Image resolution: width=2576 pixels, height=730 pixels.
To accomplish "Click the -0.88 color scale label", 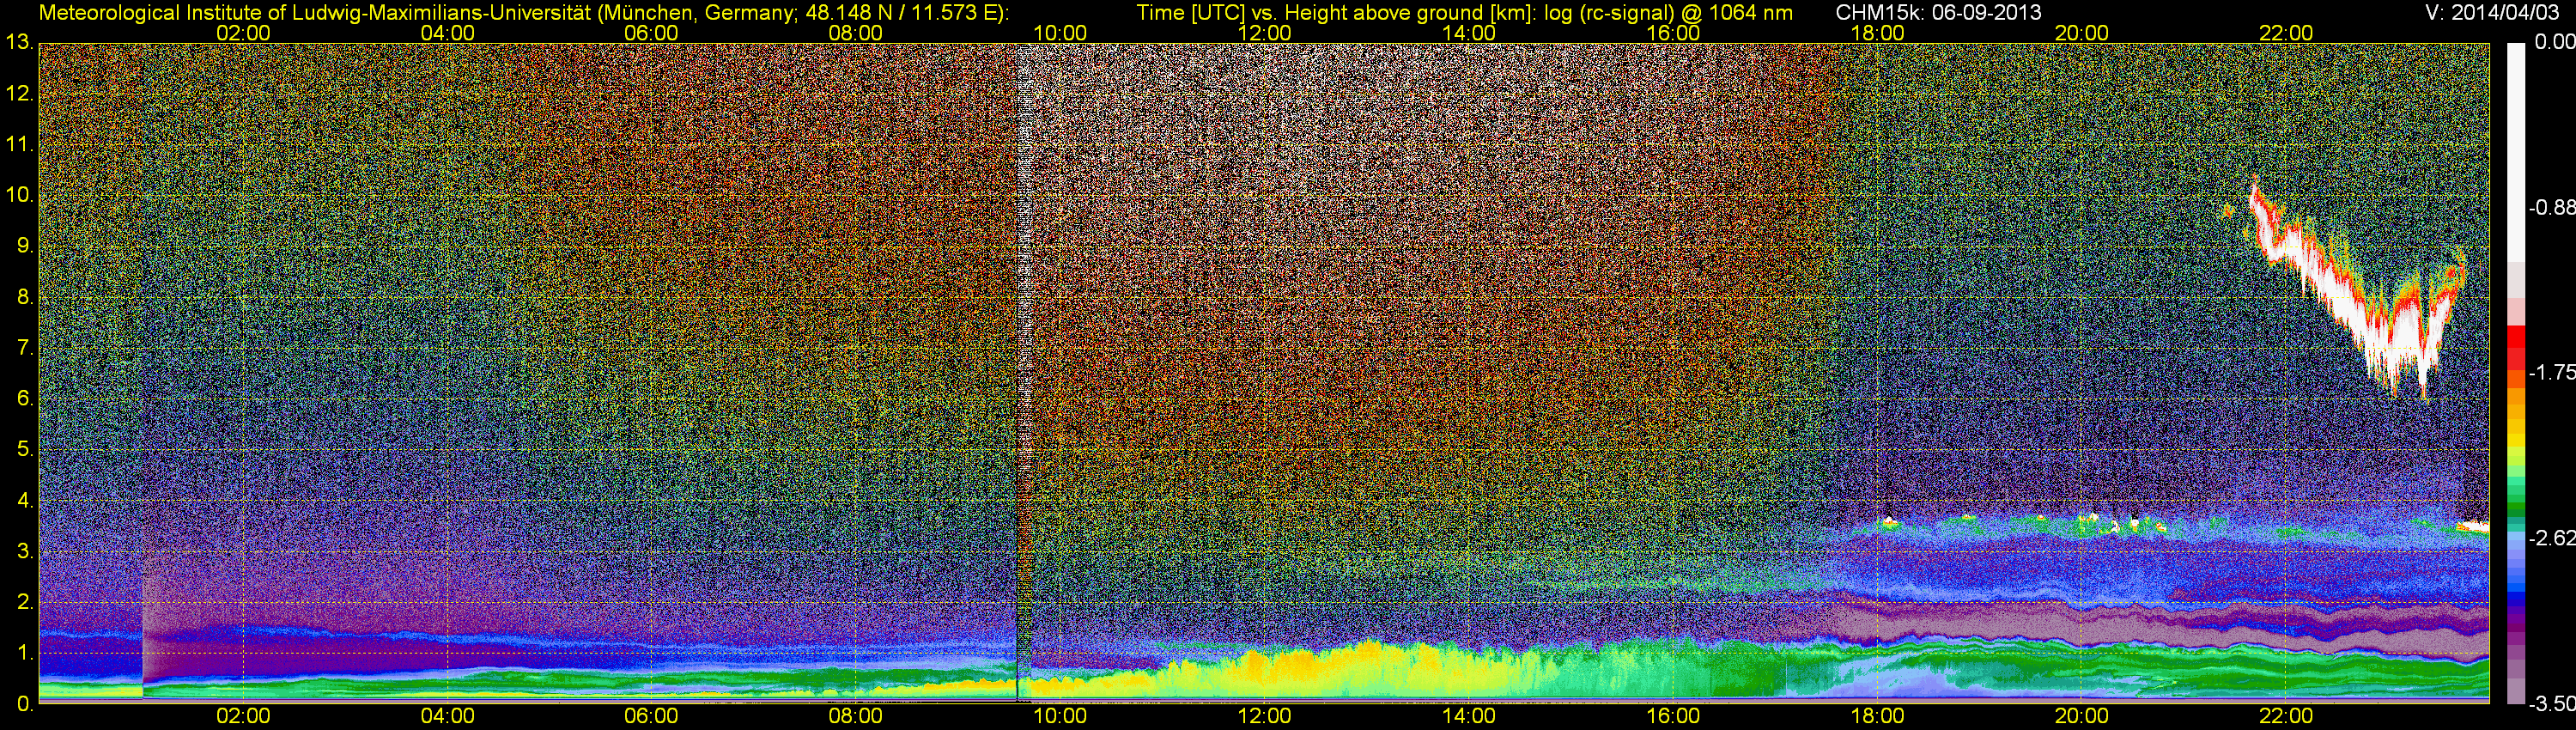I will point(2551,208).
